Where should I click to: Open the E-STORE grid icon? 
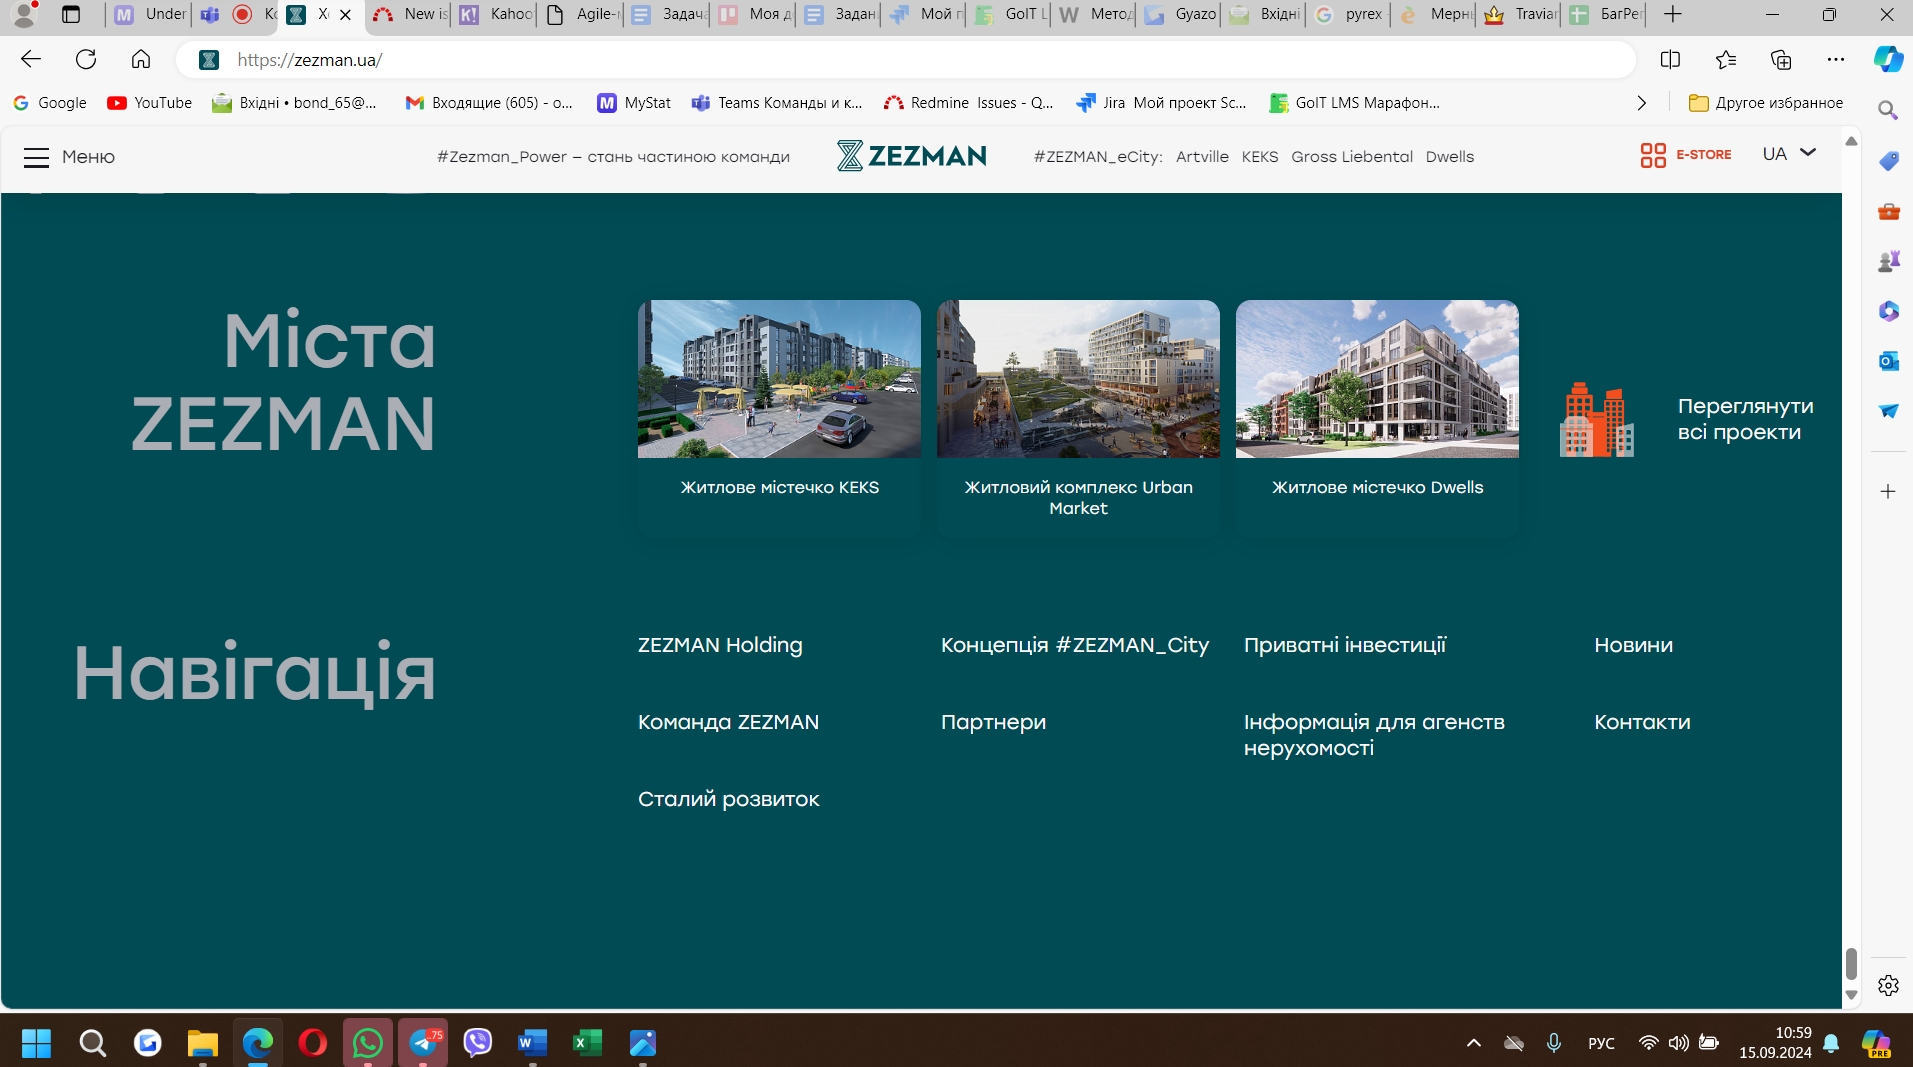[1652, 155]
